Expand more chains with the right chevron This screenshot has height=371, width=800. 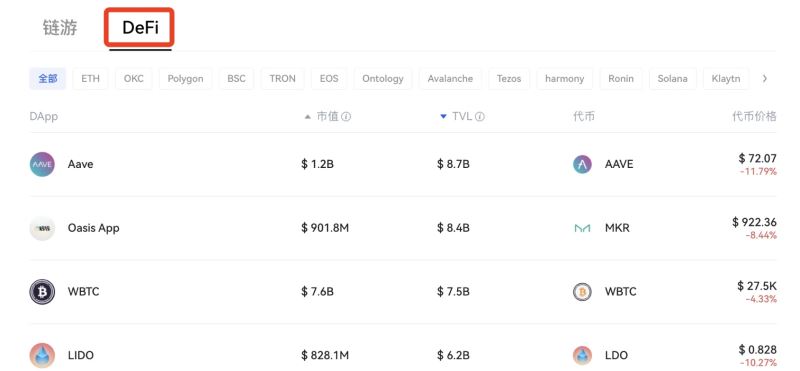click(764, 79)
